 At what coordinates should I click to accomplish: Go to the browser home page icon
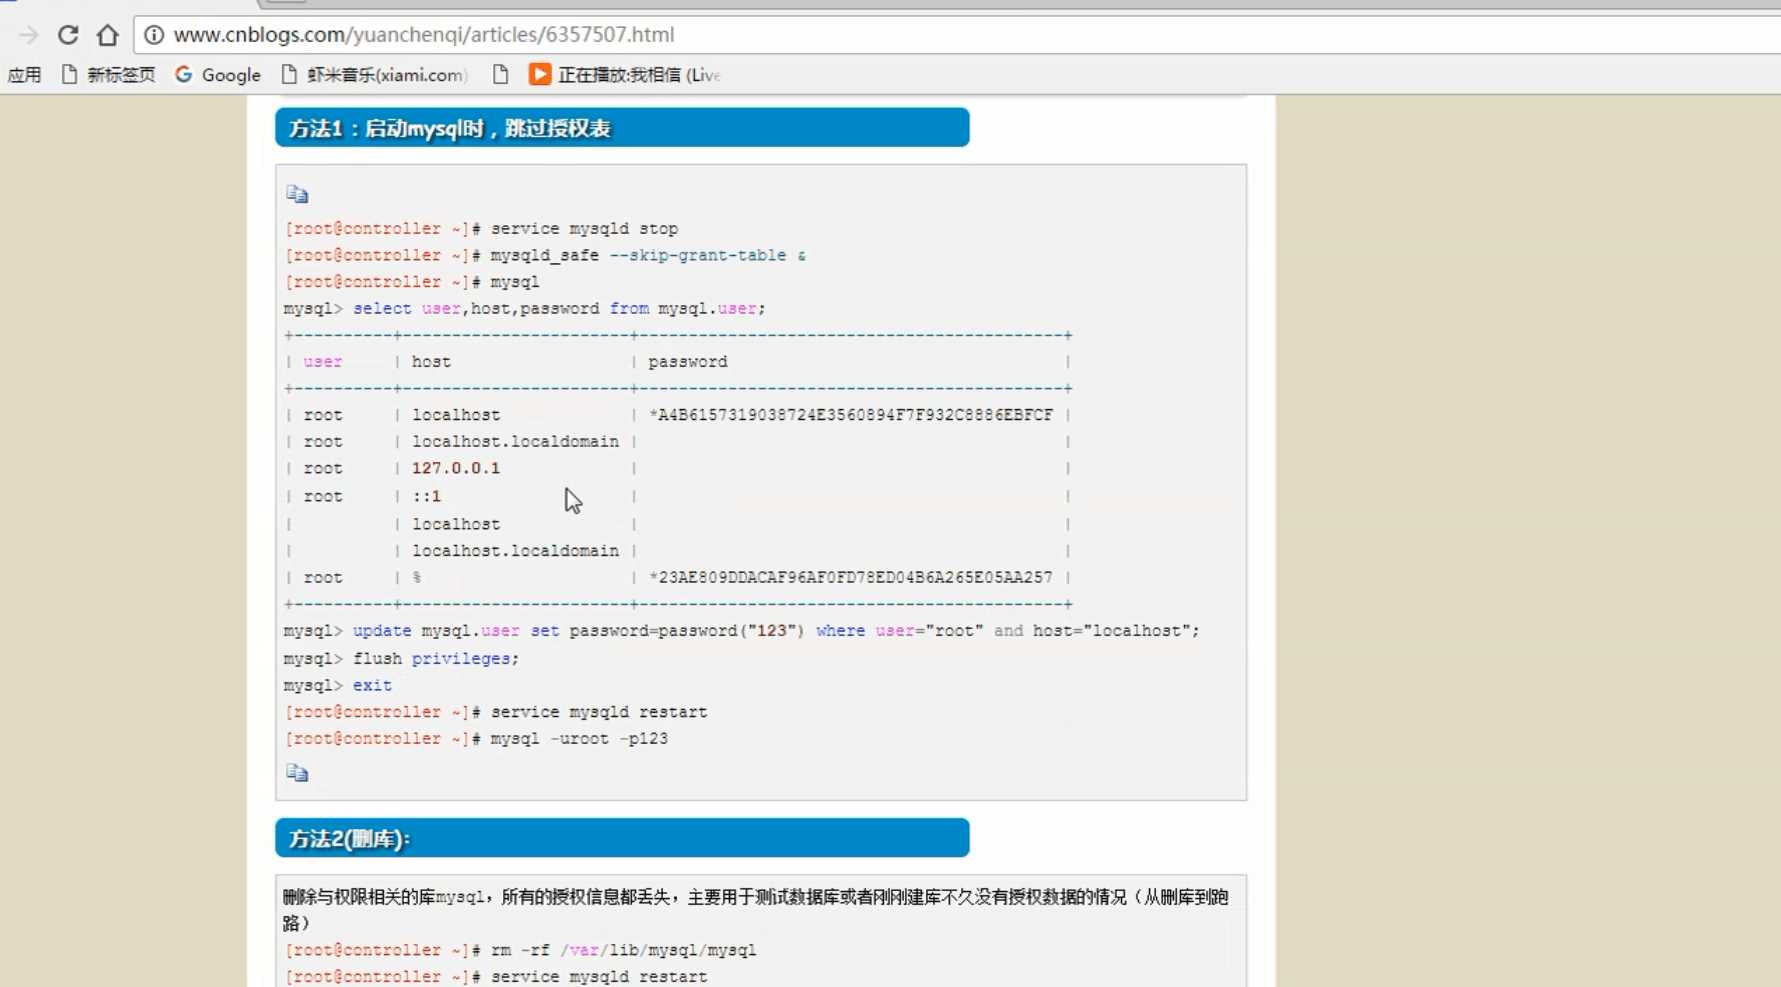click(107, 35)
